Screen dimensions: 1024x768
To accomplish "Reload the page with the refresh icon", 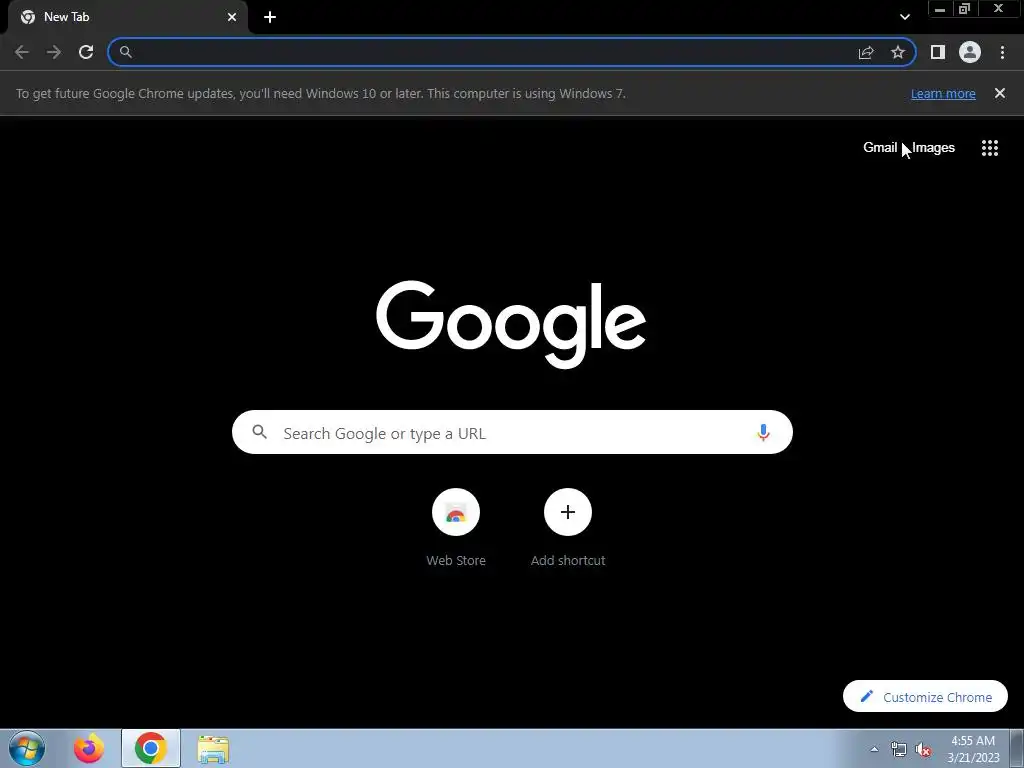I will pos(86,52).
